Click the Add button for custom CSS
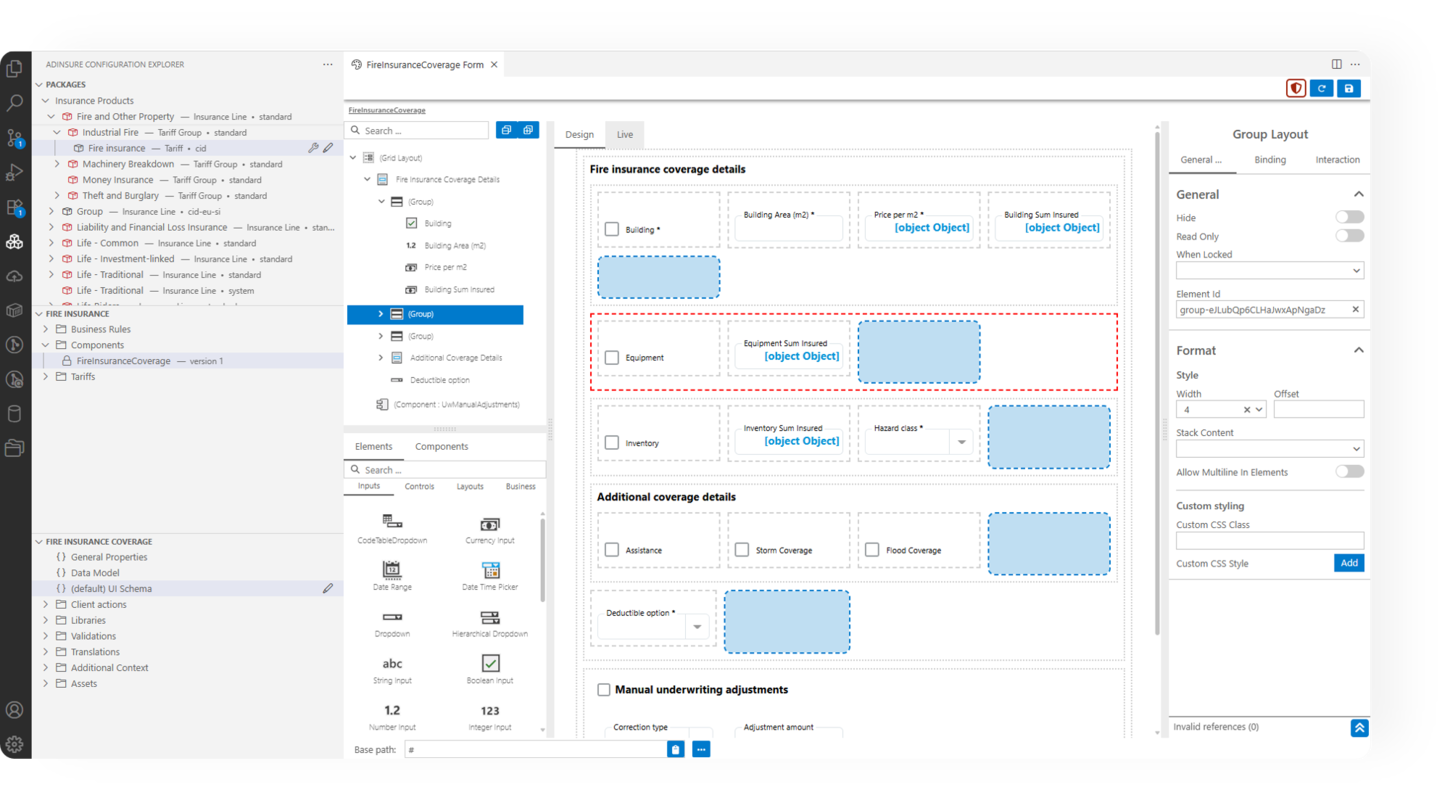The image size is (1450, 795). tap(1348, 563)
